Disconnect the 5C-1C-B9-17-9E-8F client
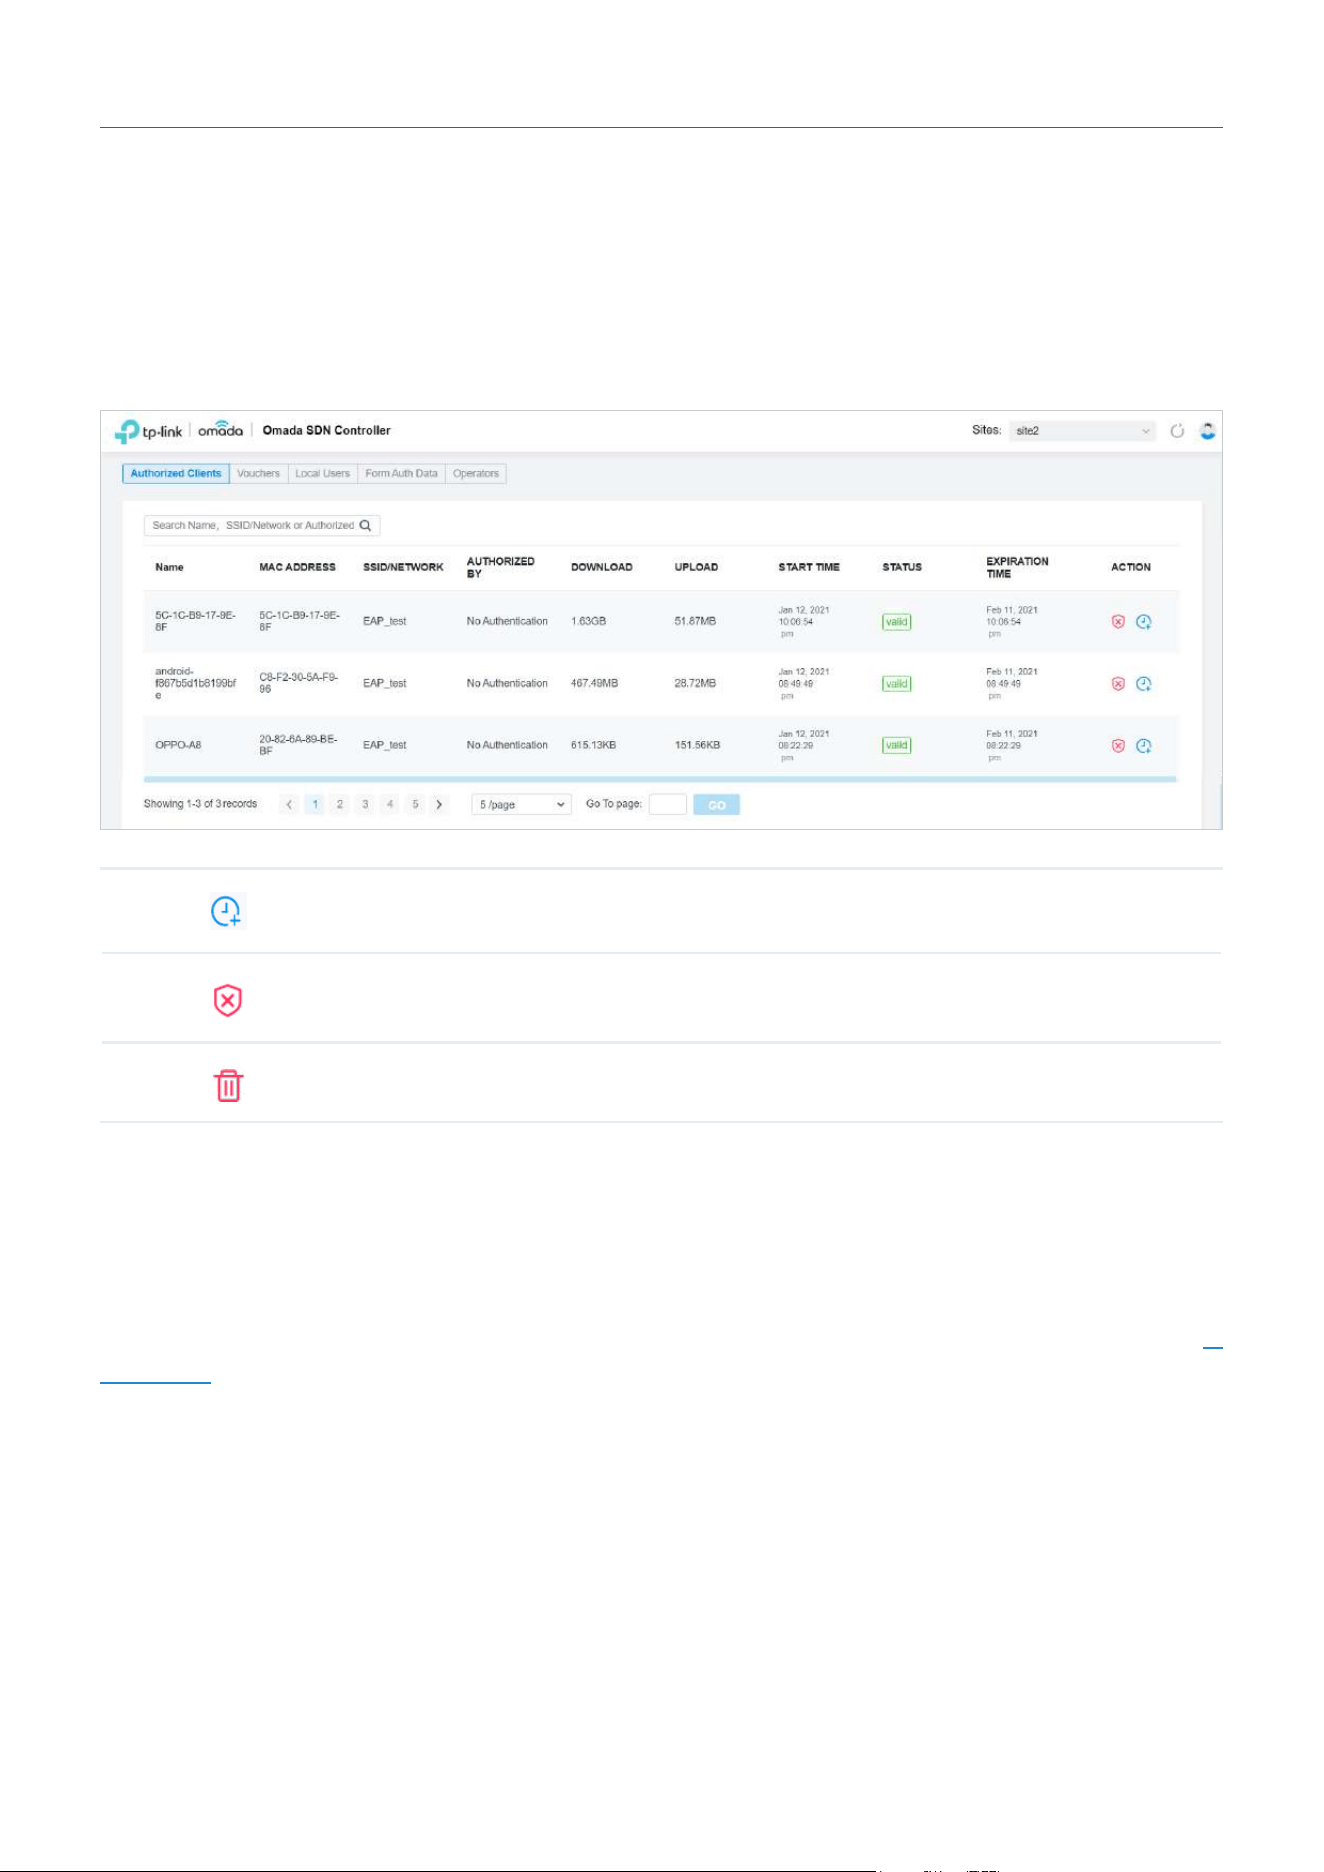 tap(1118, 622)
